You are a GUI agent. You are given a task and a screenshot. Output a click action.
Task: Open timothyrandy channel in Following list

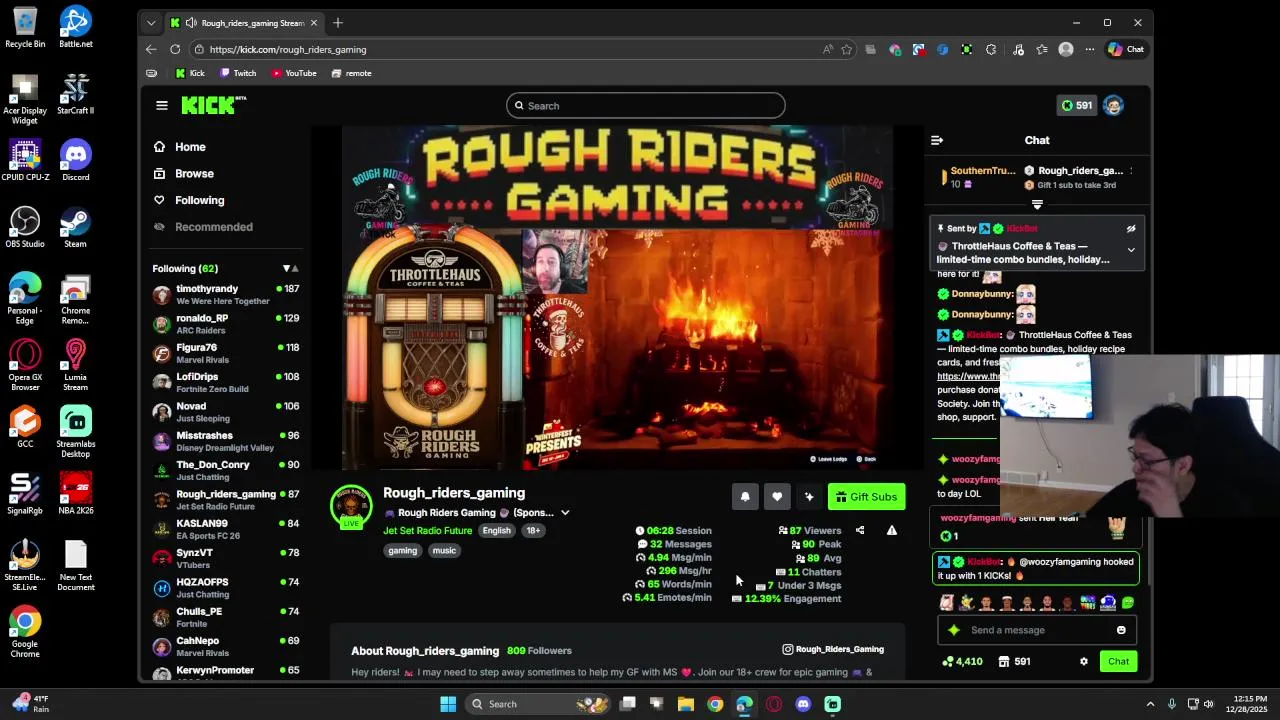pyautogui.click(x=226, y=294)
